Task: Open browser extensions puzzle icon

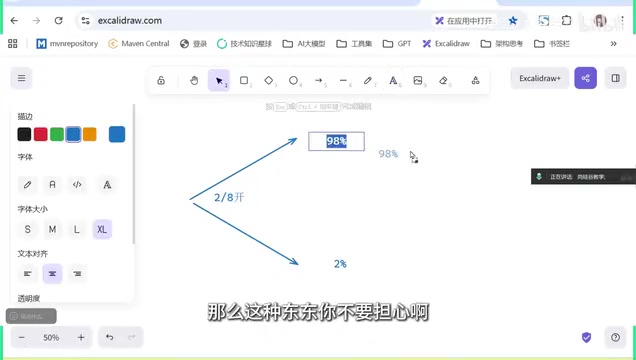Action: (567, 20)
